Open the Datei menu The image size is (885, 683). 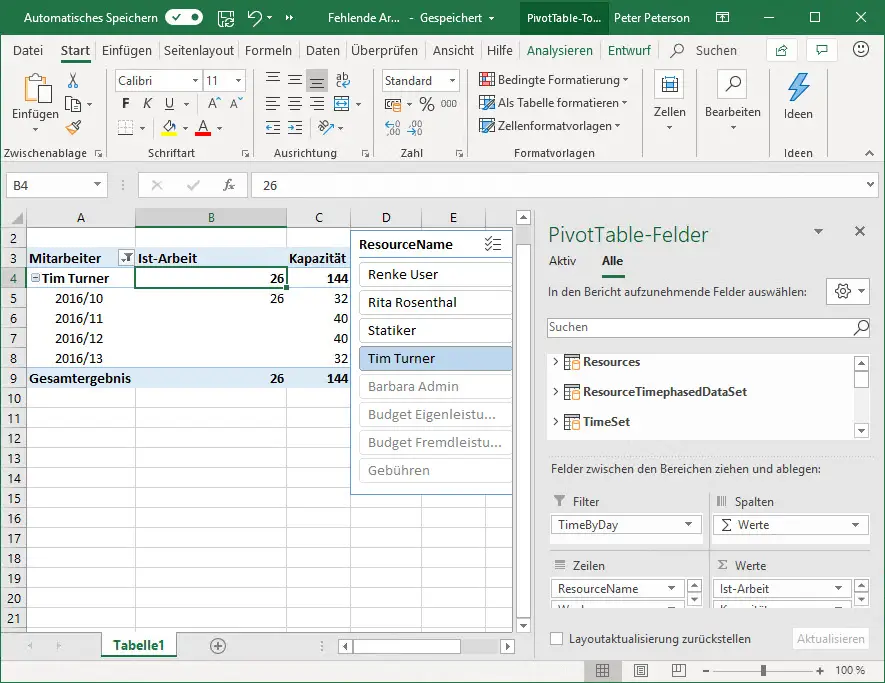(x=28, y=50)
